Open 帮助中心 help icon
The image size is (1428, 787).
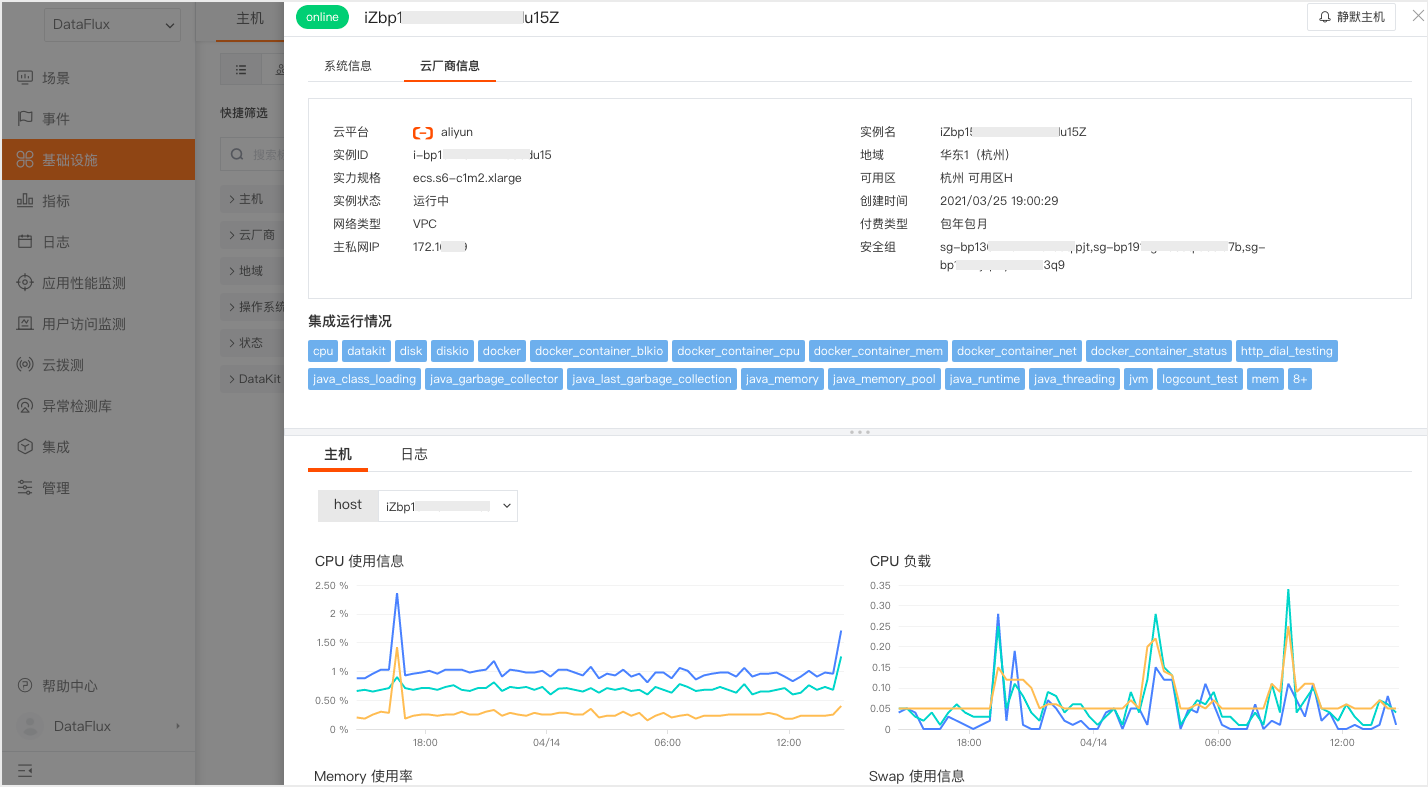[x=26, y=686]
